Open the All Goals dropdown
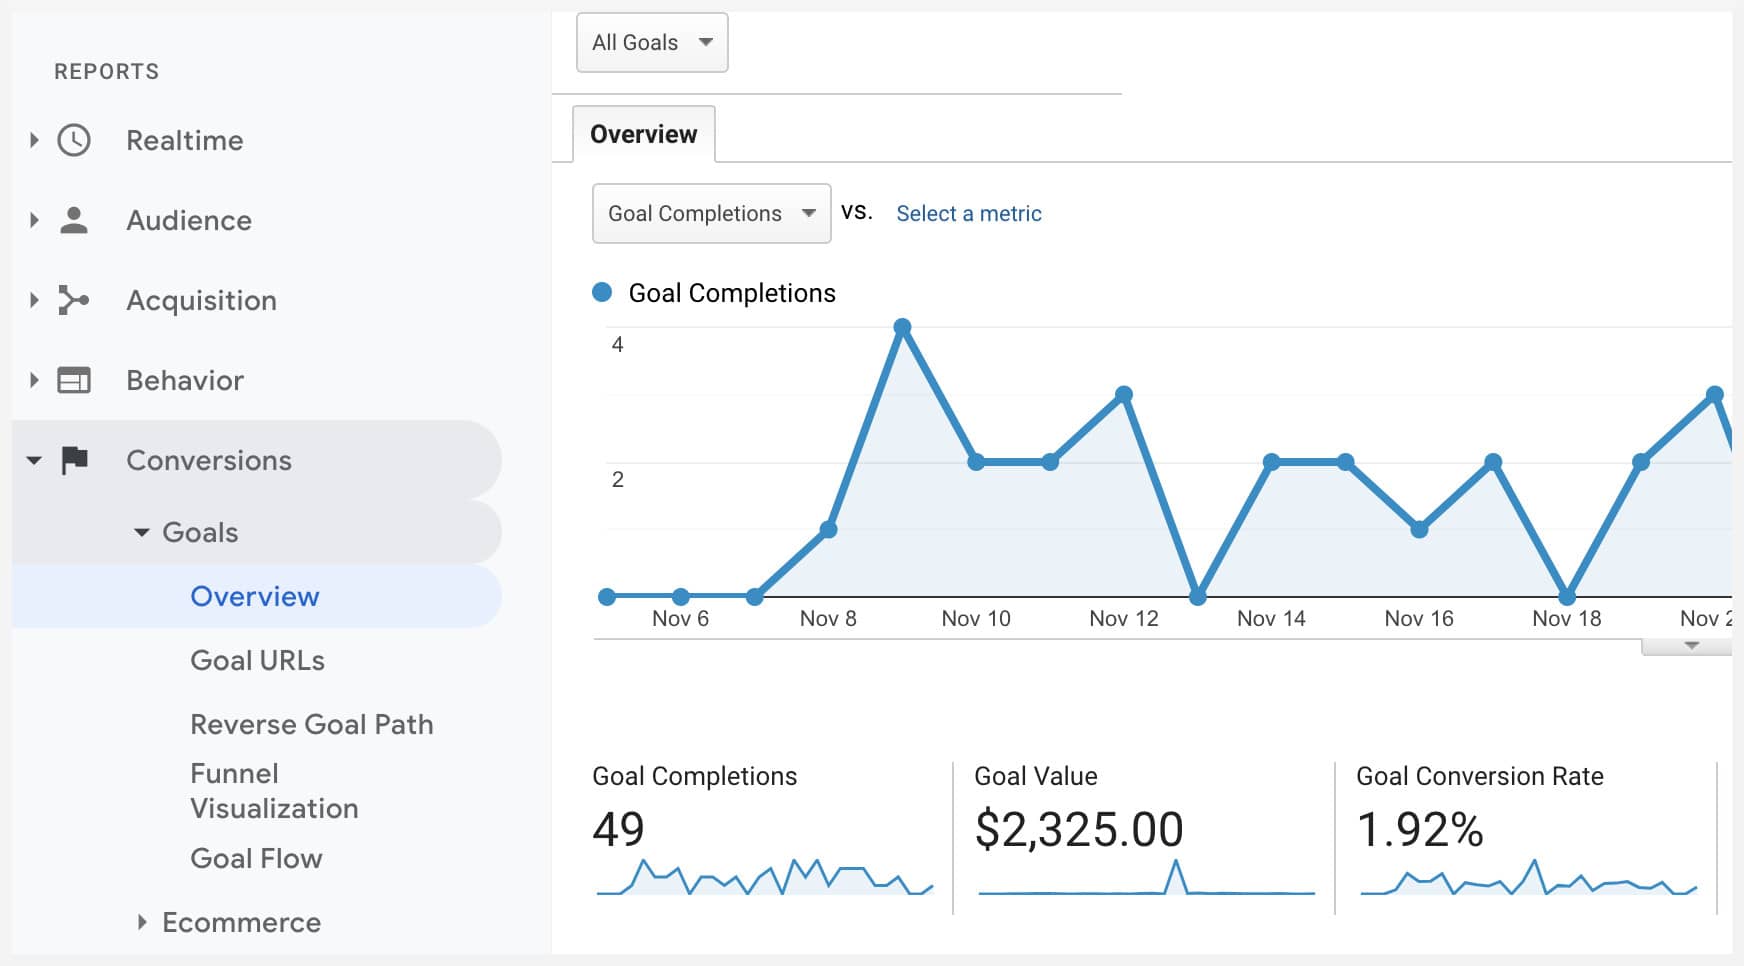Image resolution: width=1744 pixels, height=966 pixels. coord(652,42)
